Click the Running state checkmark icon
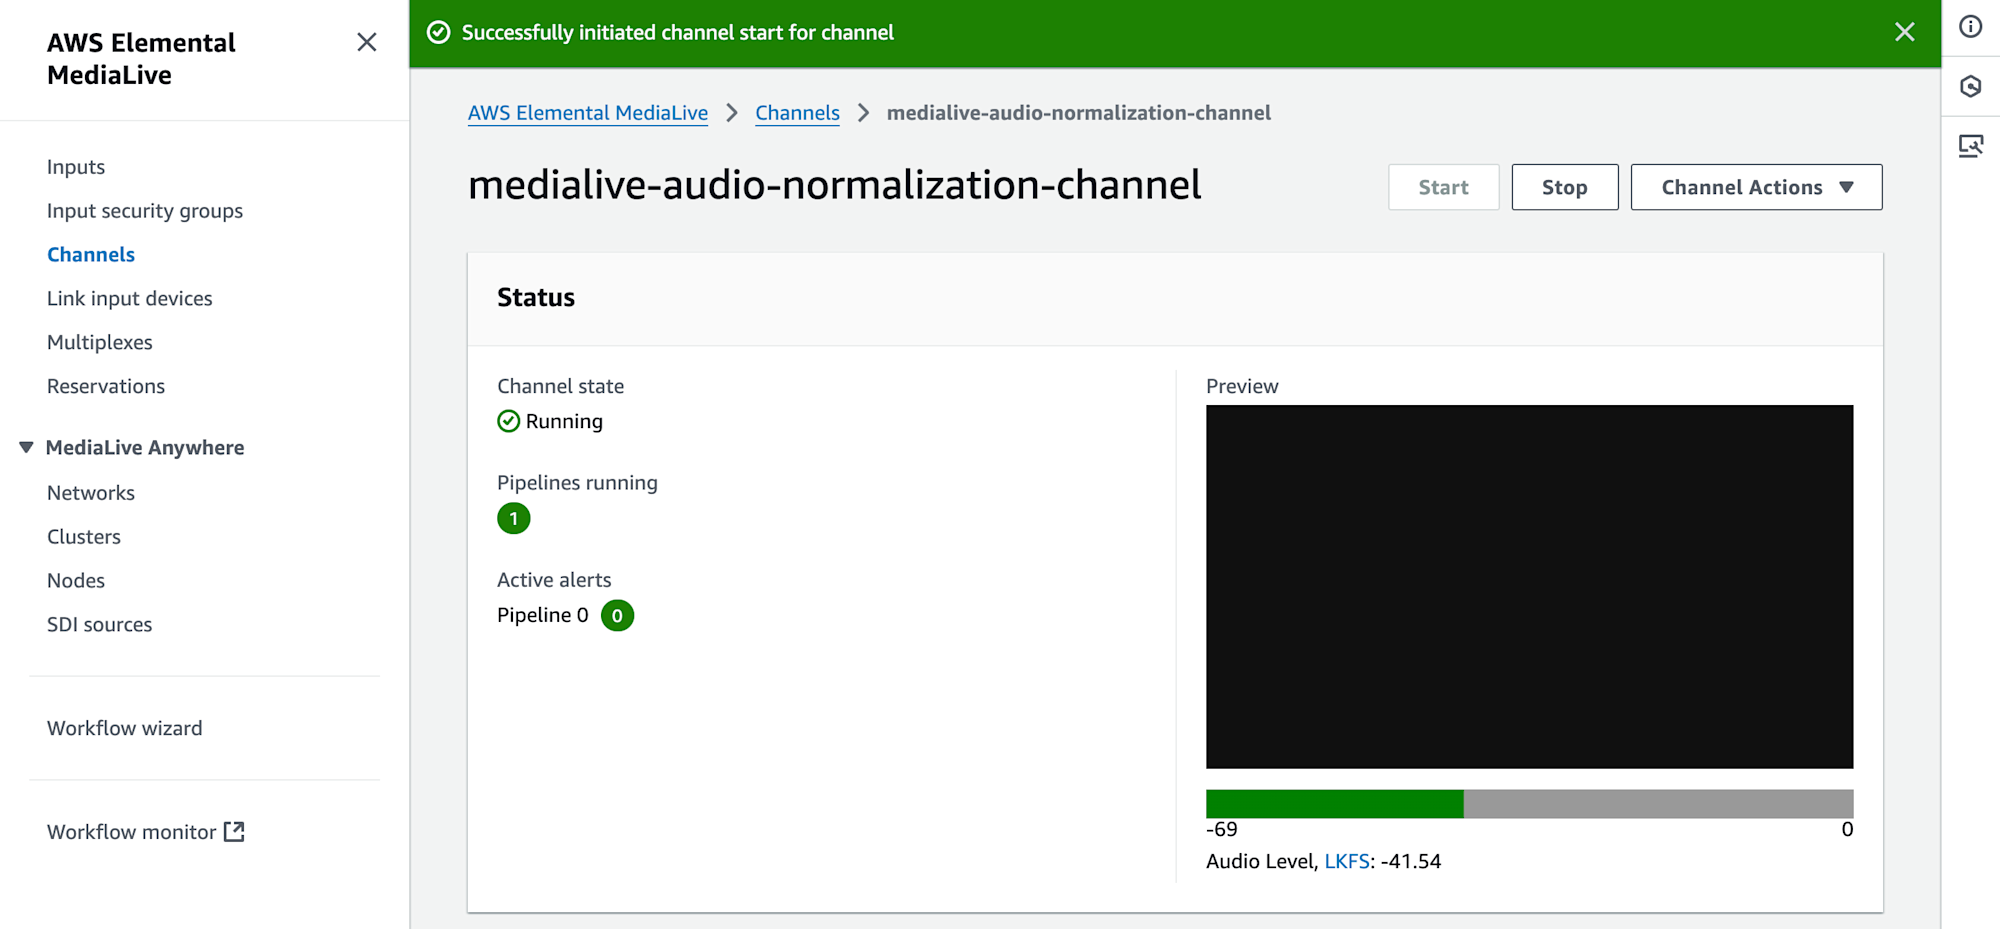This screenshot has height=929, width=2000. pos(508,421)
